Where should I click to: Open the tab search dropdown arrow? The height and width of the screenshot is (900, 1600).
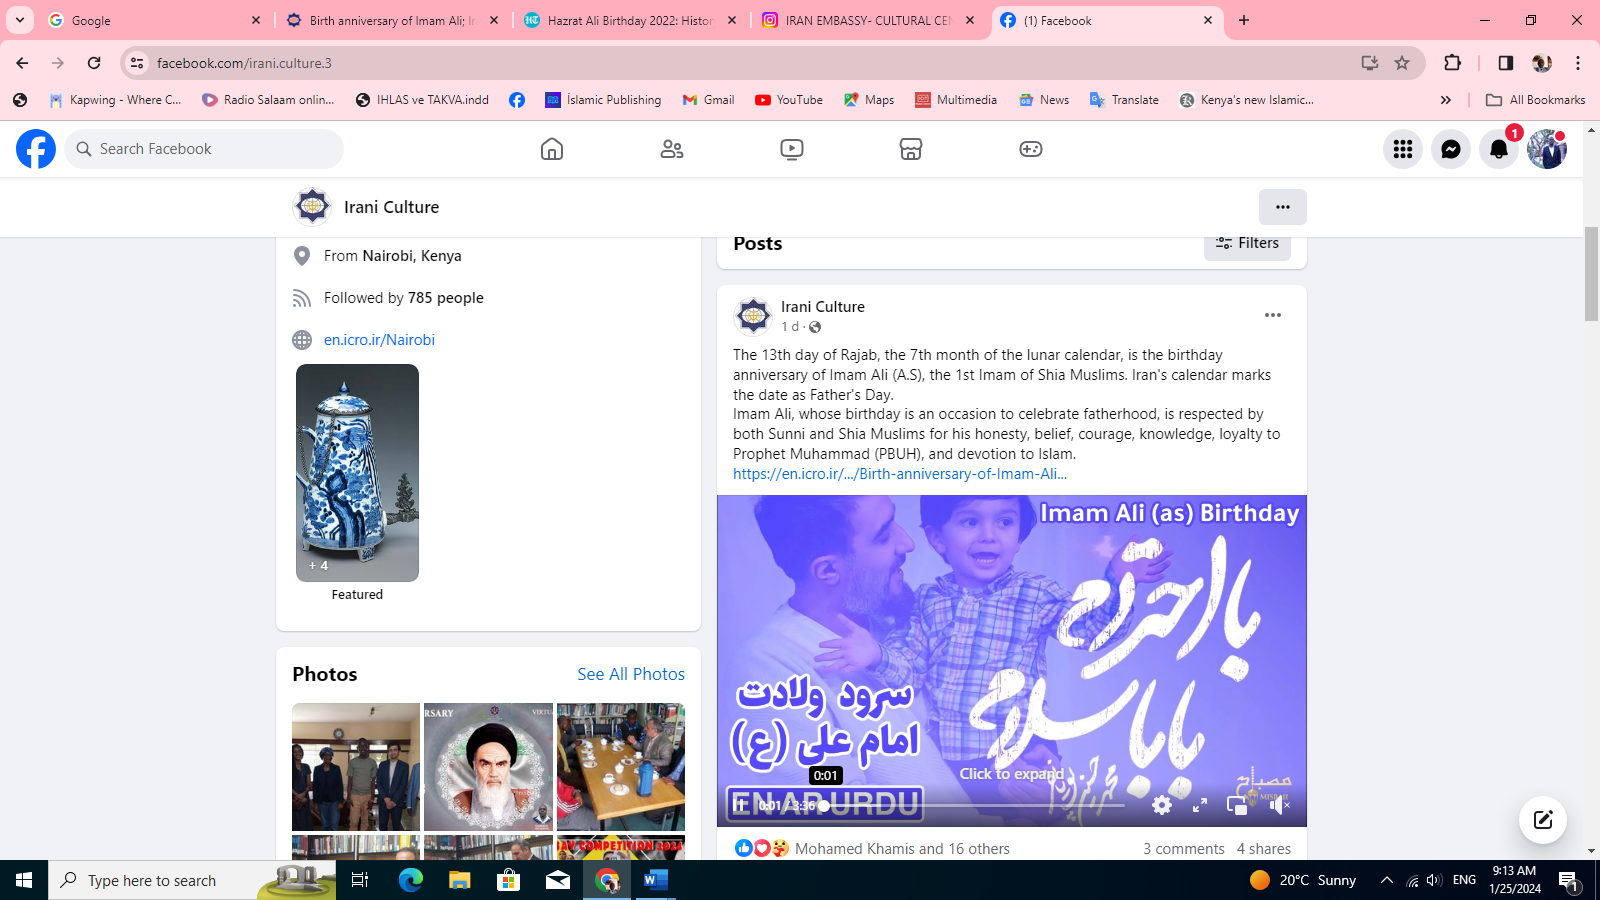click(x=20, y=20)
